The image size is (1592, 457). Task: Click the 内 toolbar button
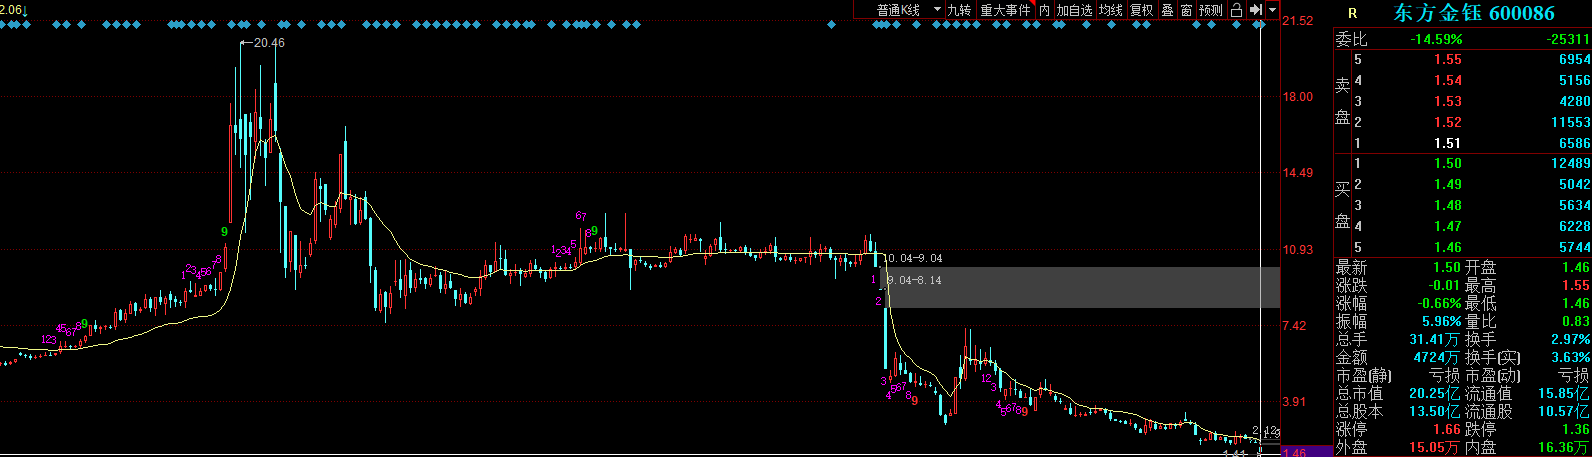[1044, 10]
